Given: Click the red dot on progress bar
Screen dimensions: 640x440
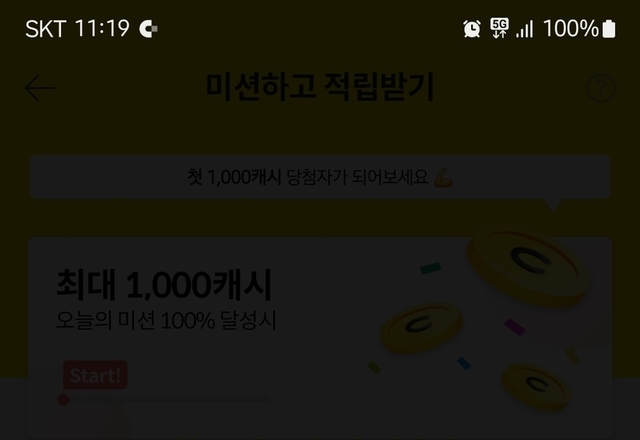Looking at the screenshot, I should [x=63, y=400].
